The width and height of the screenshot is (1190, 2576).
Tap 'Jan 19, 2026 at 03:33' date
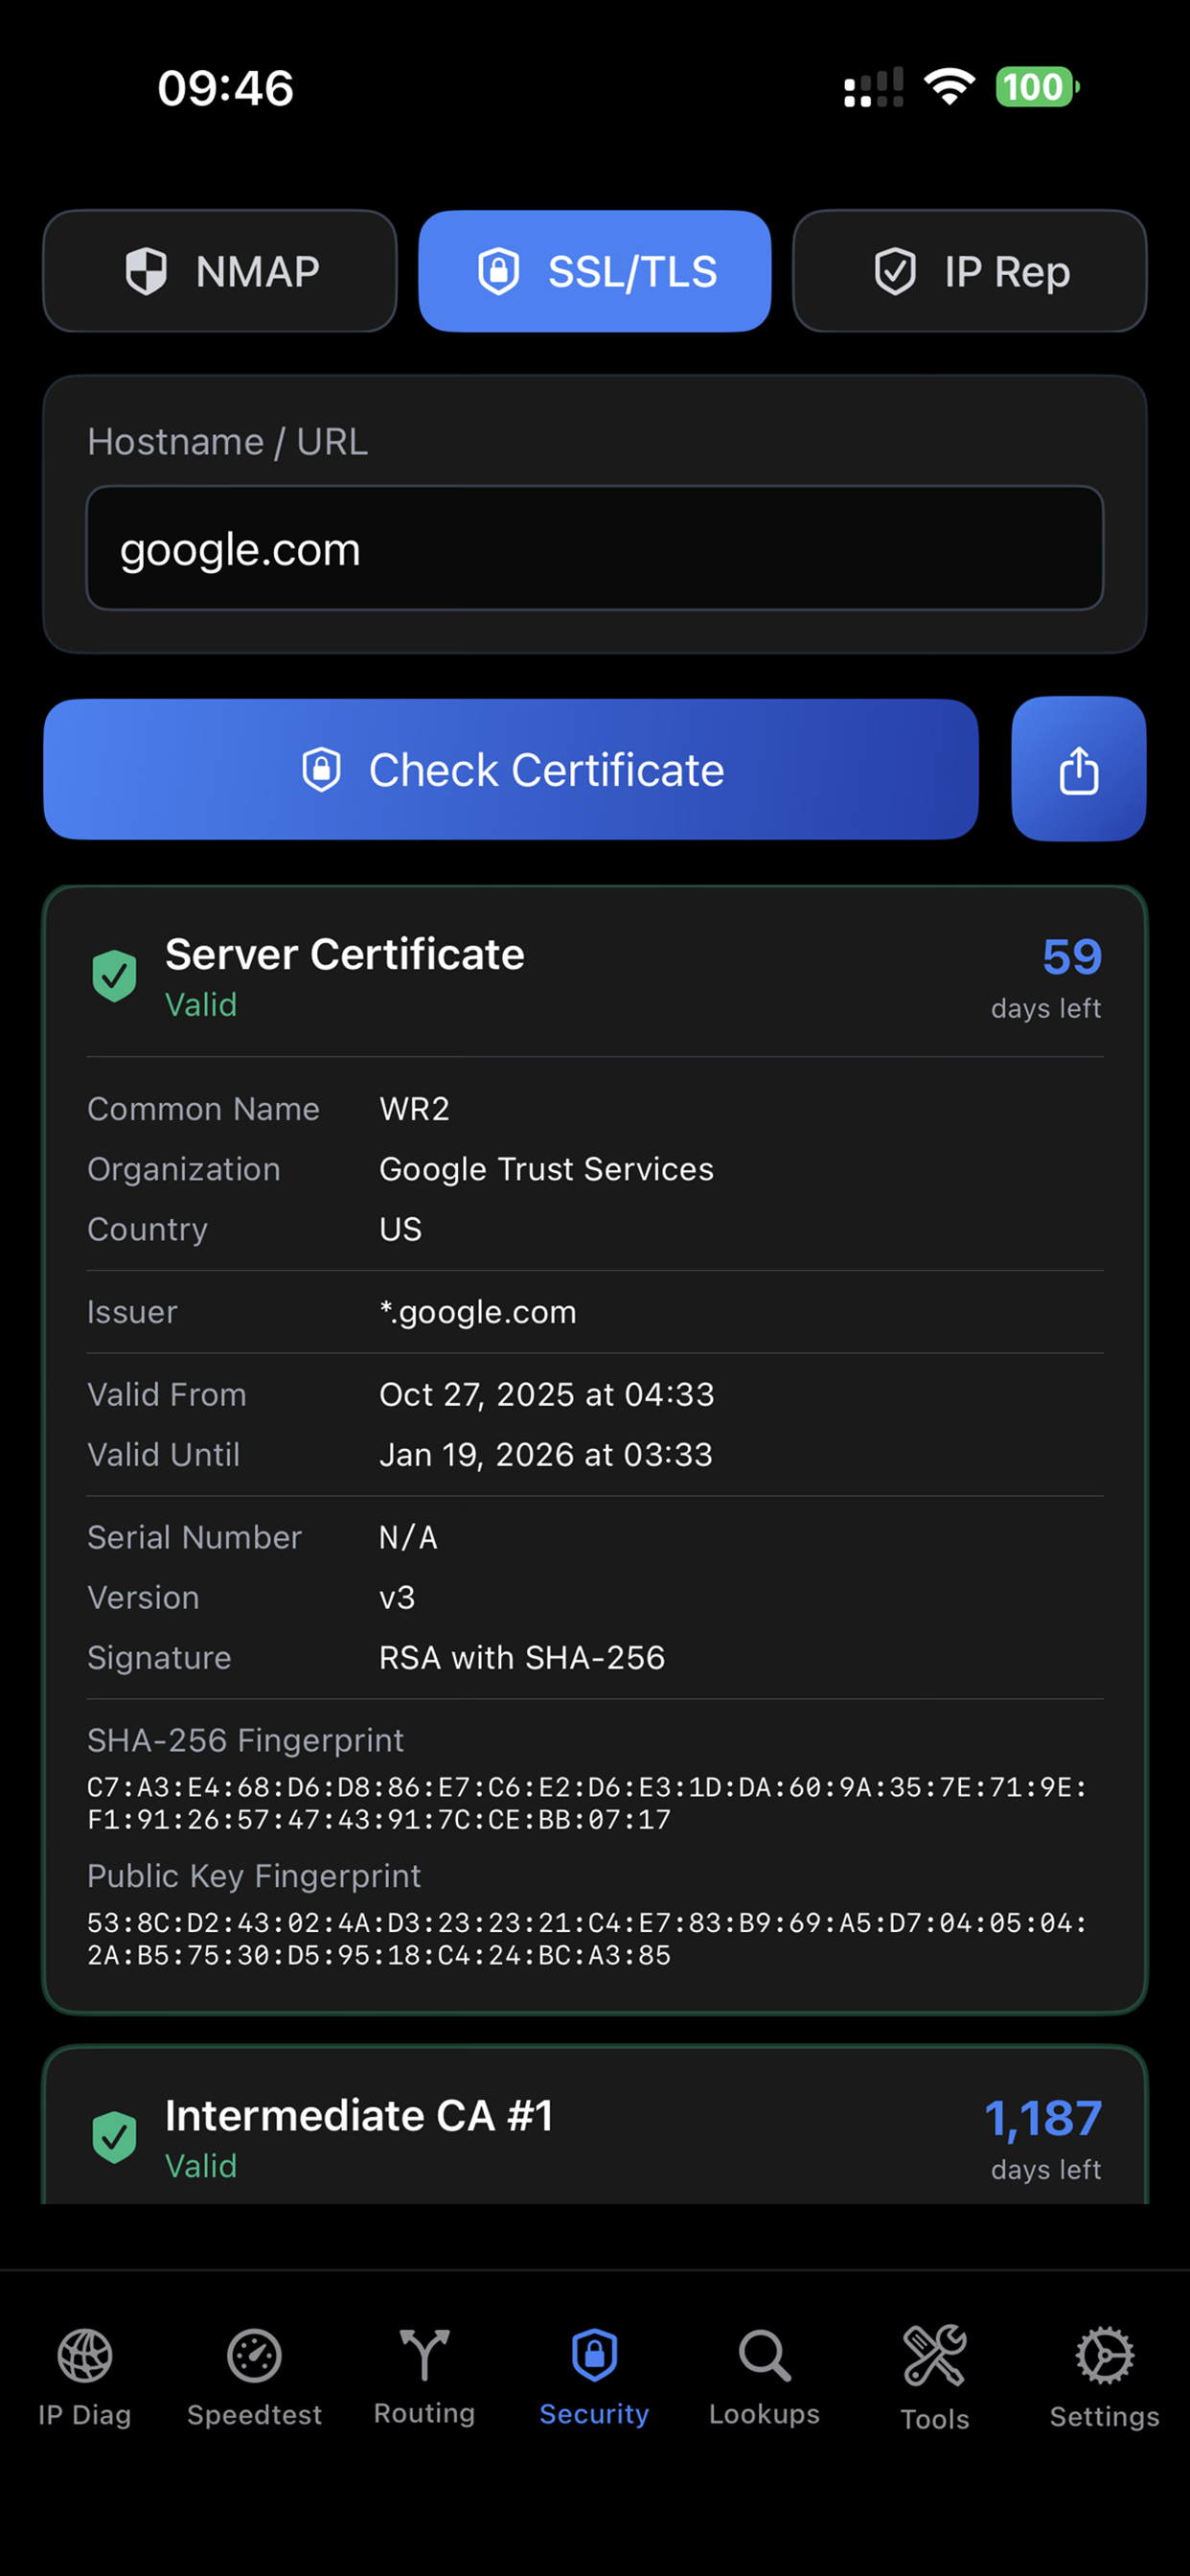click(x=546, y=1455)
